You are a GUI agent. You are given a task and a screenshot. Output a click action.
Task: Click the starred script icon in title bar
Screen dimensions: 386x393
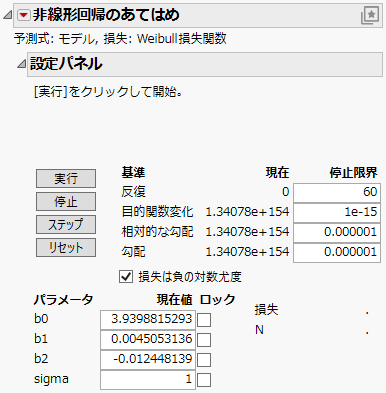370,15
